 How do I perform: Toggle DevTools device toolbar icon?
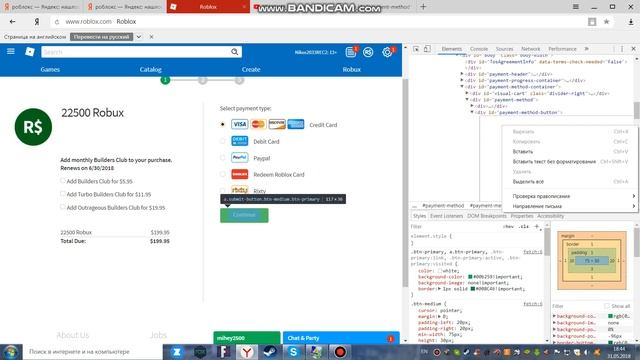(x=427, y=49)
